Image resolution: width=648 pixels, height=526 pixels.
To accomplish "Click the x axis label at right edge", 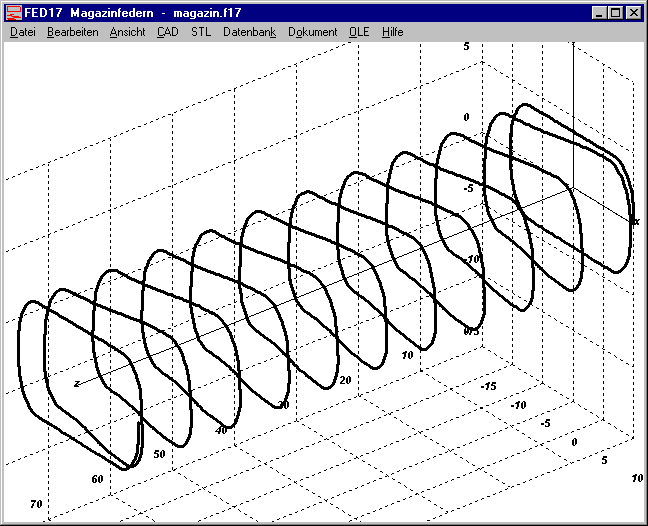I will pyautogui.click(x=635, y=221).
